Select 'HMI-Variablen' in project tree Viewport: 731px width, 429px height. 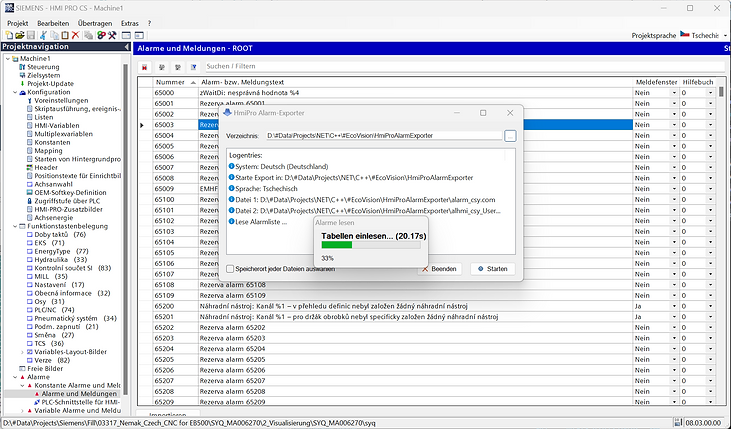[57, 126]
